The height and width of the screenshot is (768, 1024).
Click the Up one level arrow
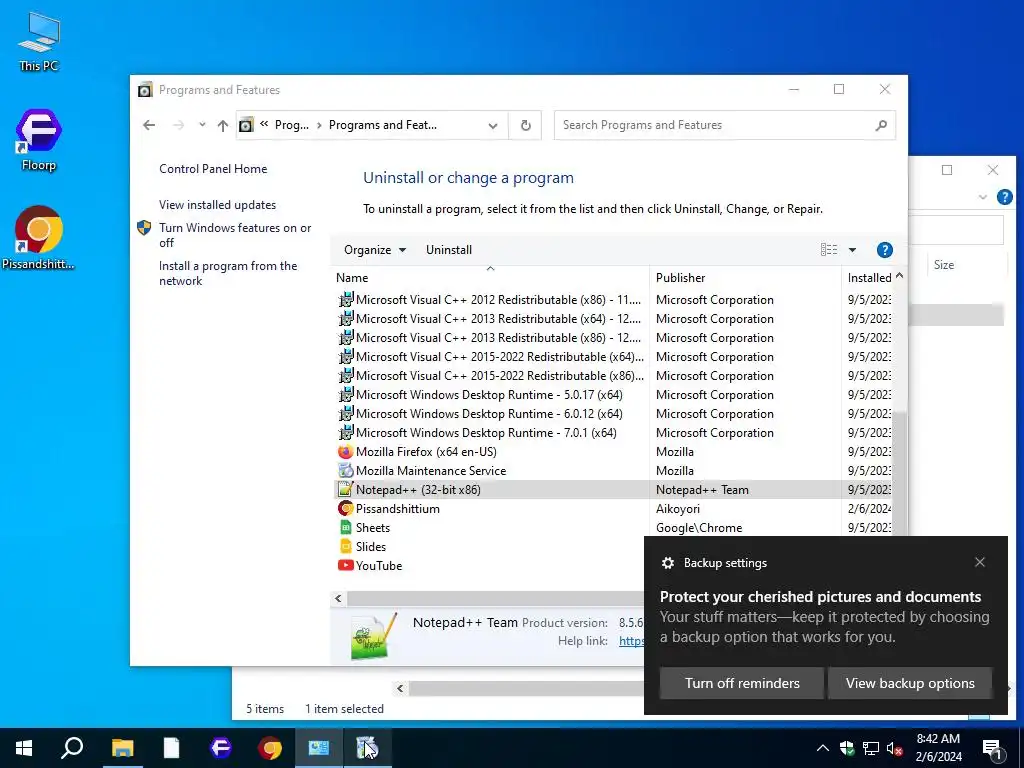click(223, 125)
